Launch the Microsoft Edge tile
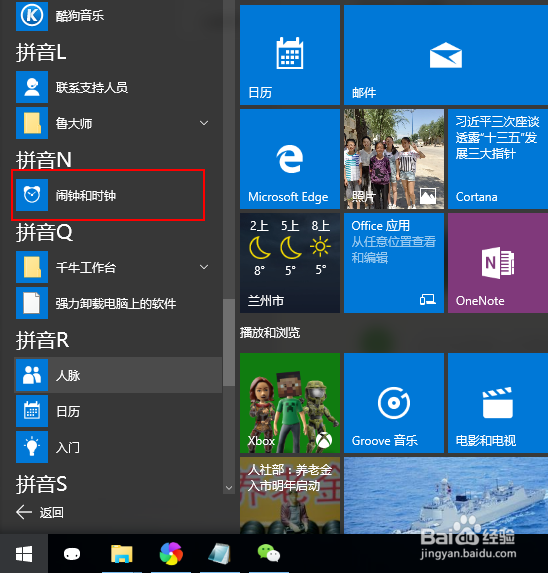Viewport: 548px width, 573px height. (290, 159)
